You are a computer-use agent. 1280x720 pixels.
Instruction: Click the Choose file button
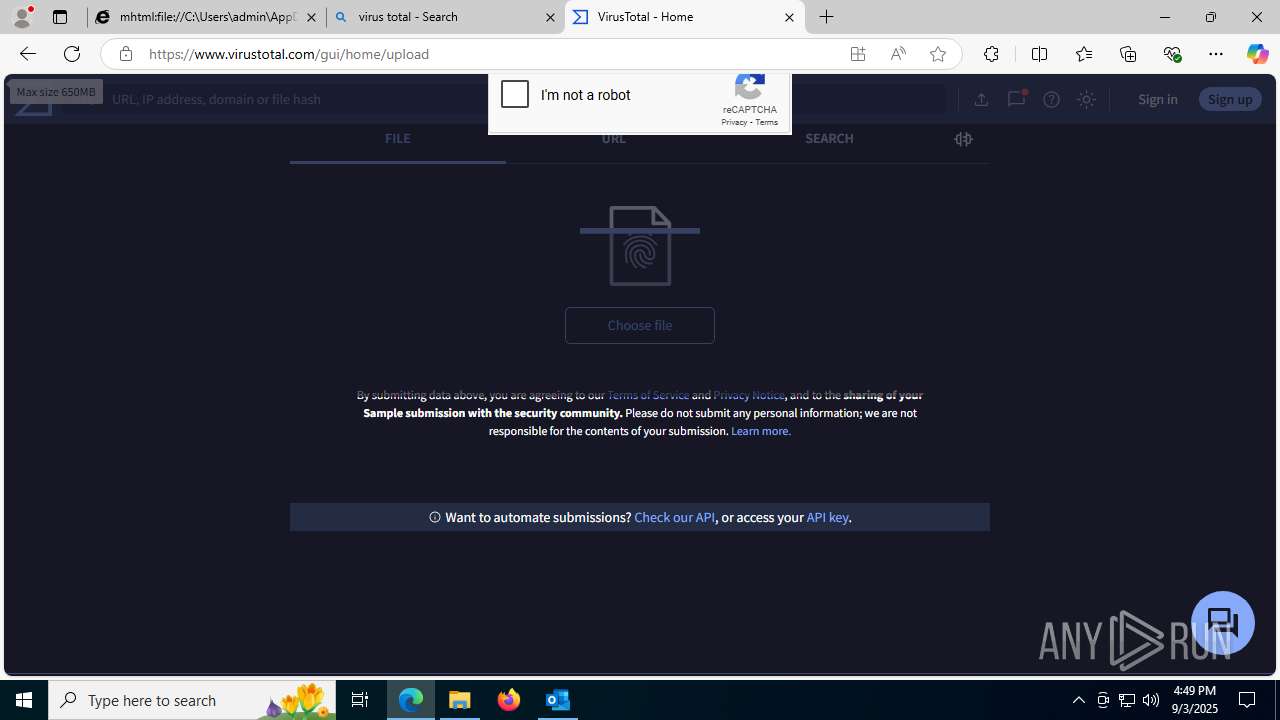click(x=640, y=325)
